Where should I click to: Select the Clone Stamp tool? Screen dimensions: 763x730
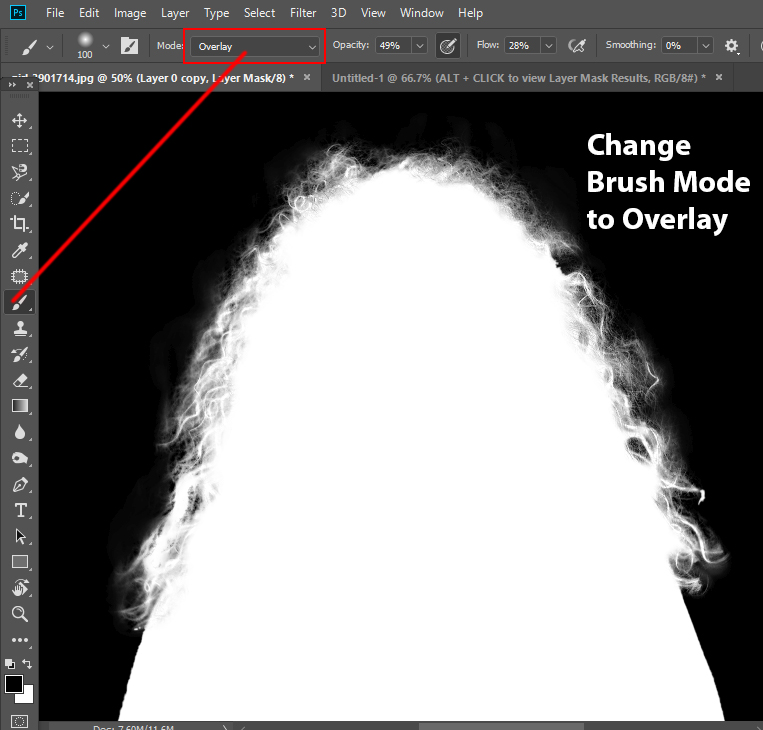tap(19, 328)
